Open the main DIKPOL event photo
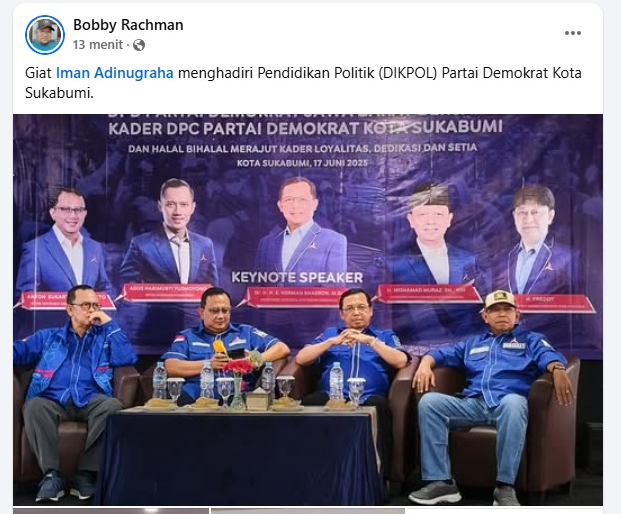The width and height of the screenshot is (621, 514). tap(308, 310)
